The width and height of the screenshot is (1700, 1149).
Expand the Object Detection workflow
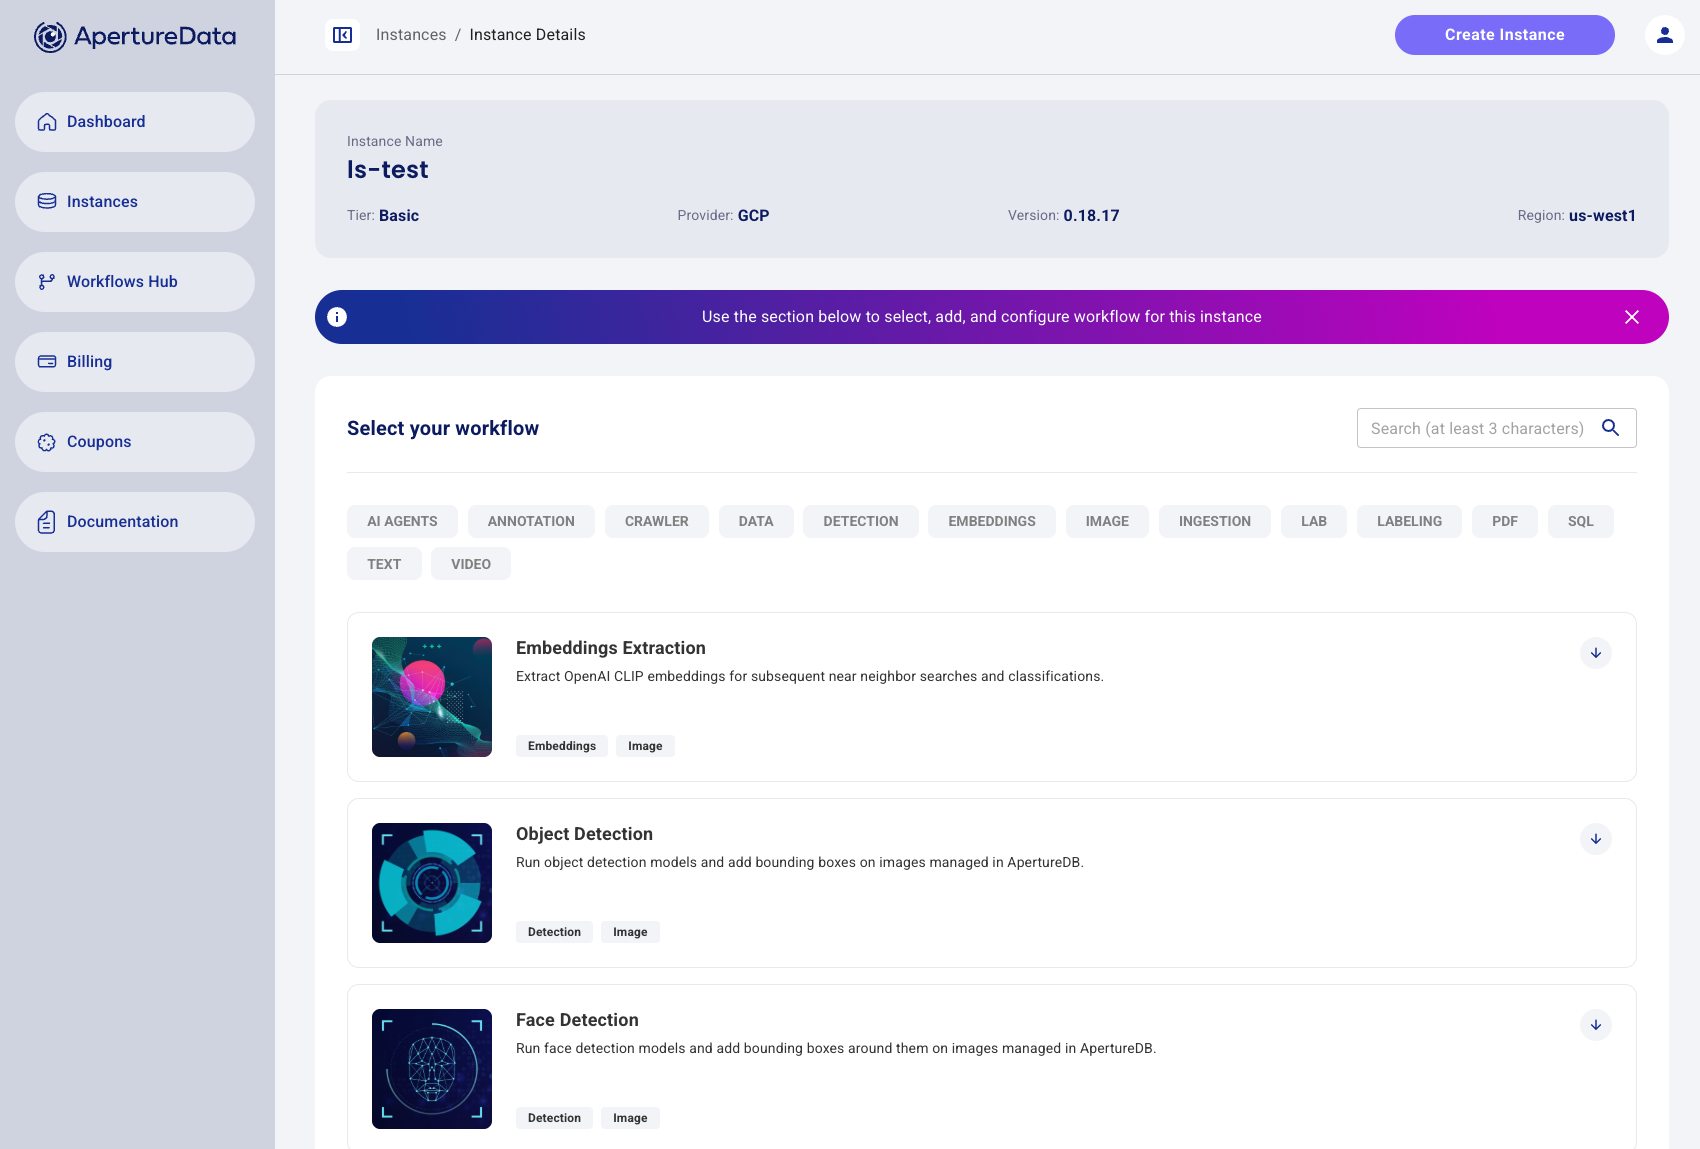coord(1595,839)
